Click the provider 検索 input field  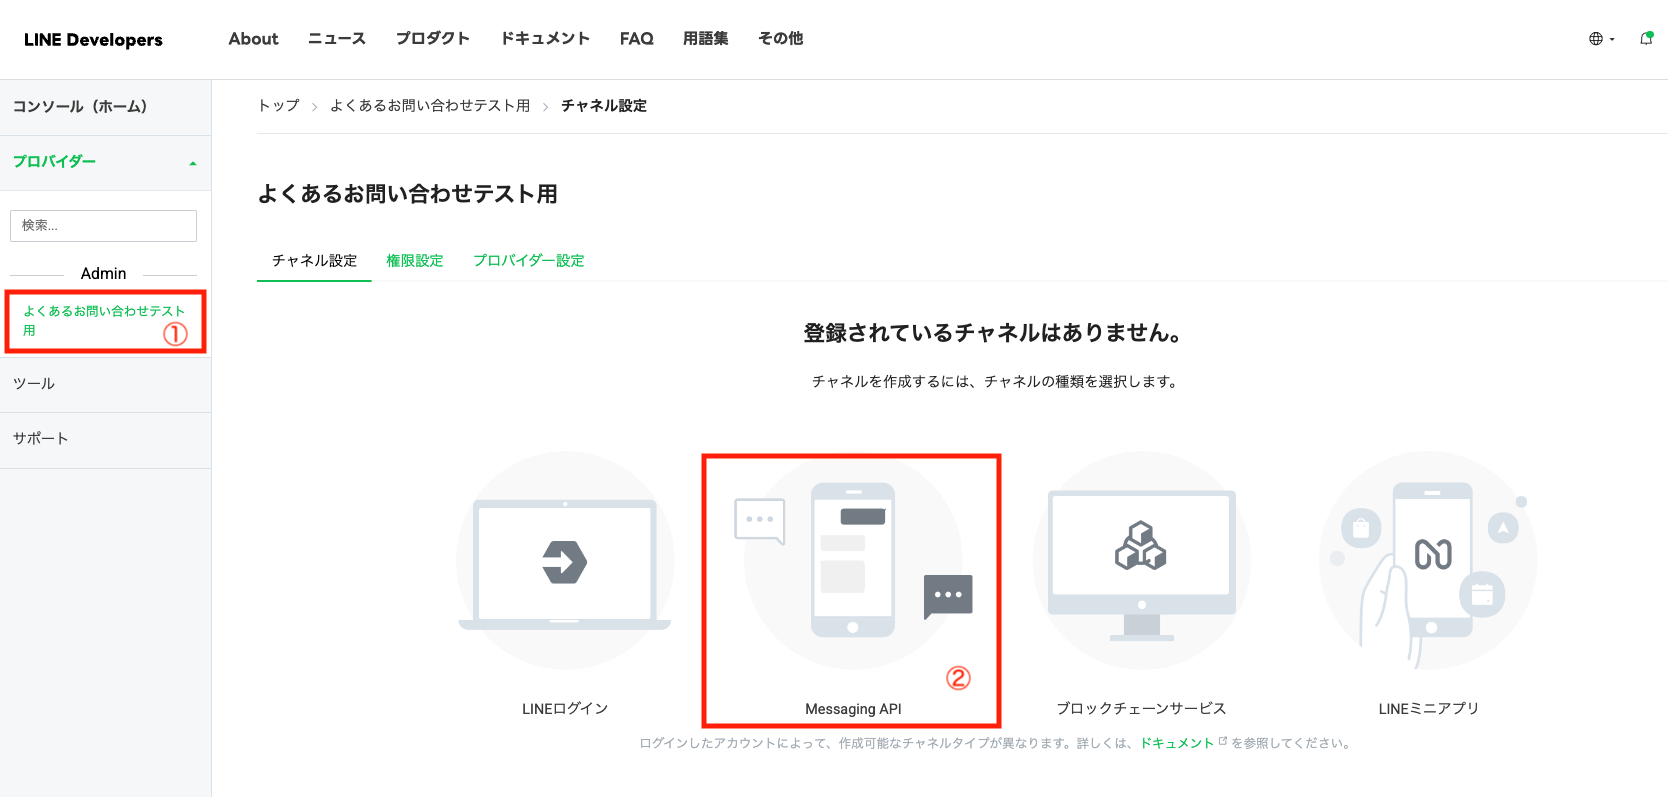click(103, 226)
